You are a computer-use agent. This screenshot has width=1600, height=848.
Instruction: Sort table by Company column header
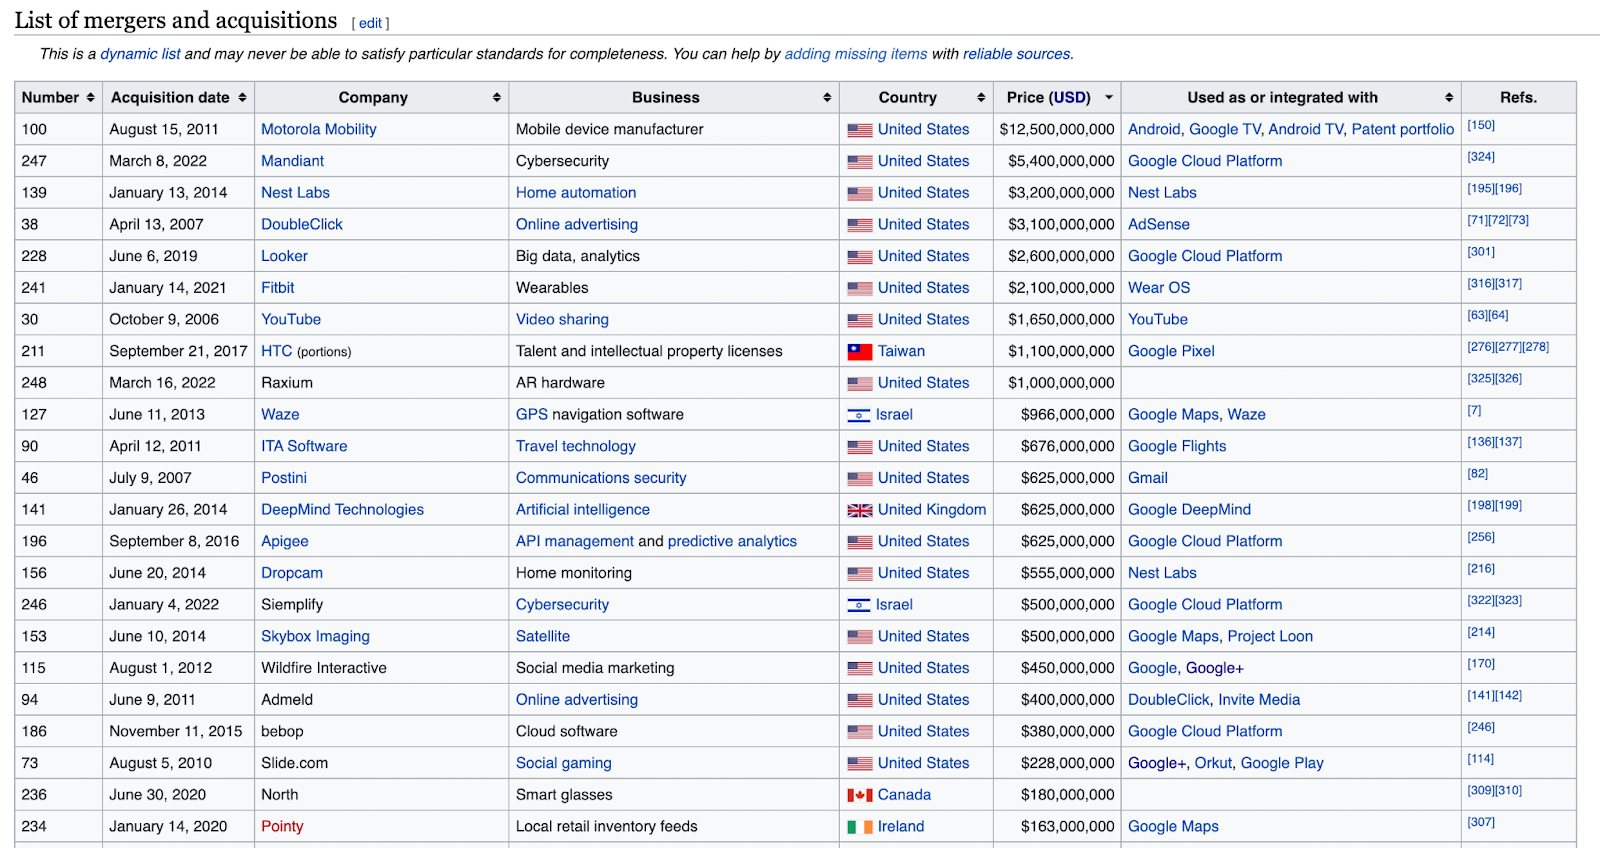click(x=372, y=97)
